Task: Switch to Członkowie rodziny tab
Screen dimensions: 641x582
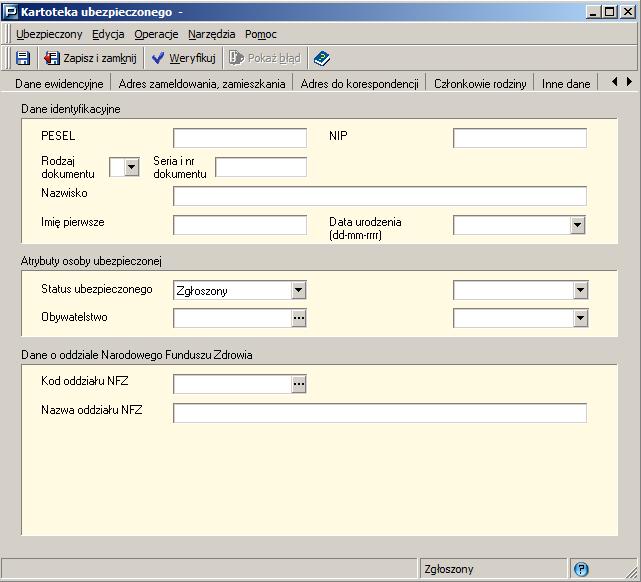Action: point(480,84)
